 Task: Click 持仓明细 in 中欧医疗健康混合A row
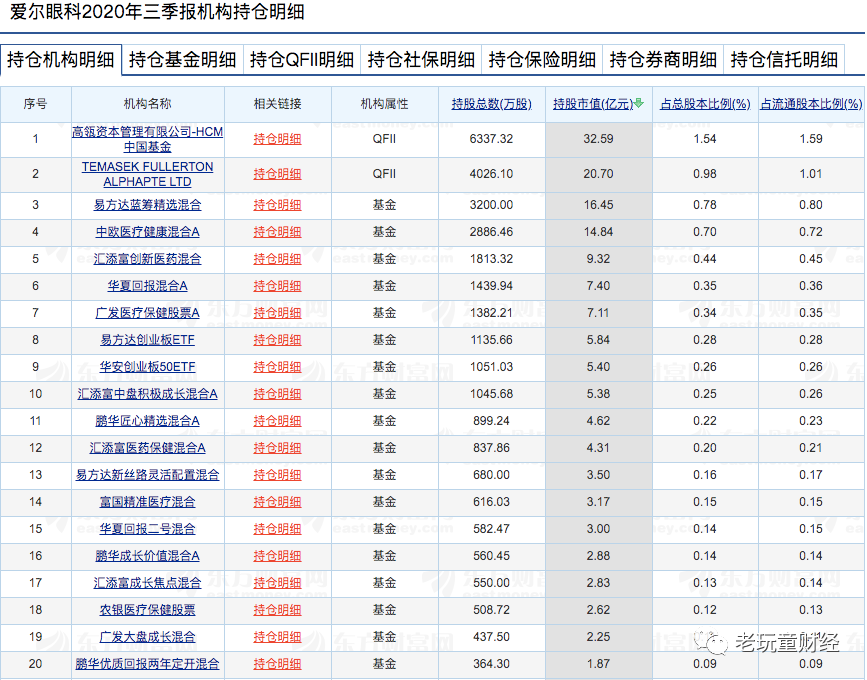tap(278, 232)
